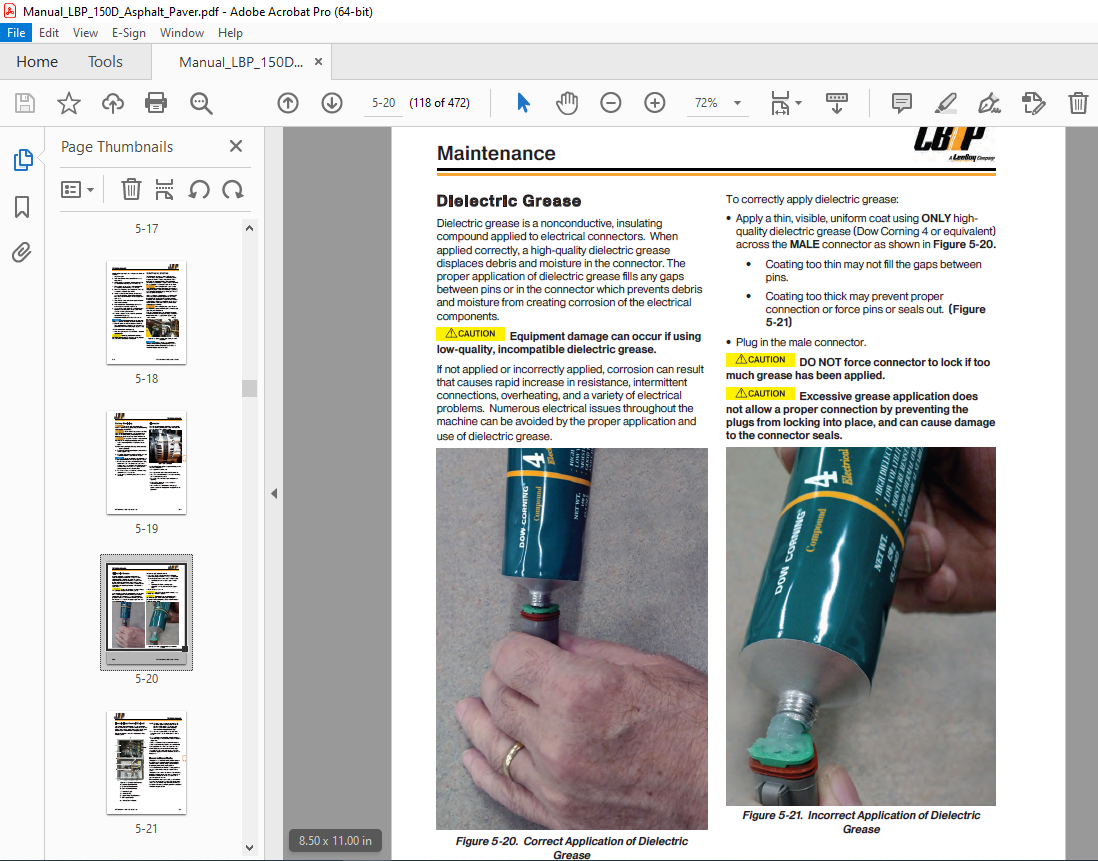Open the Help menu
The width and height of the screenshot is (1098, 861).
[230, 33]
